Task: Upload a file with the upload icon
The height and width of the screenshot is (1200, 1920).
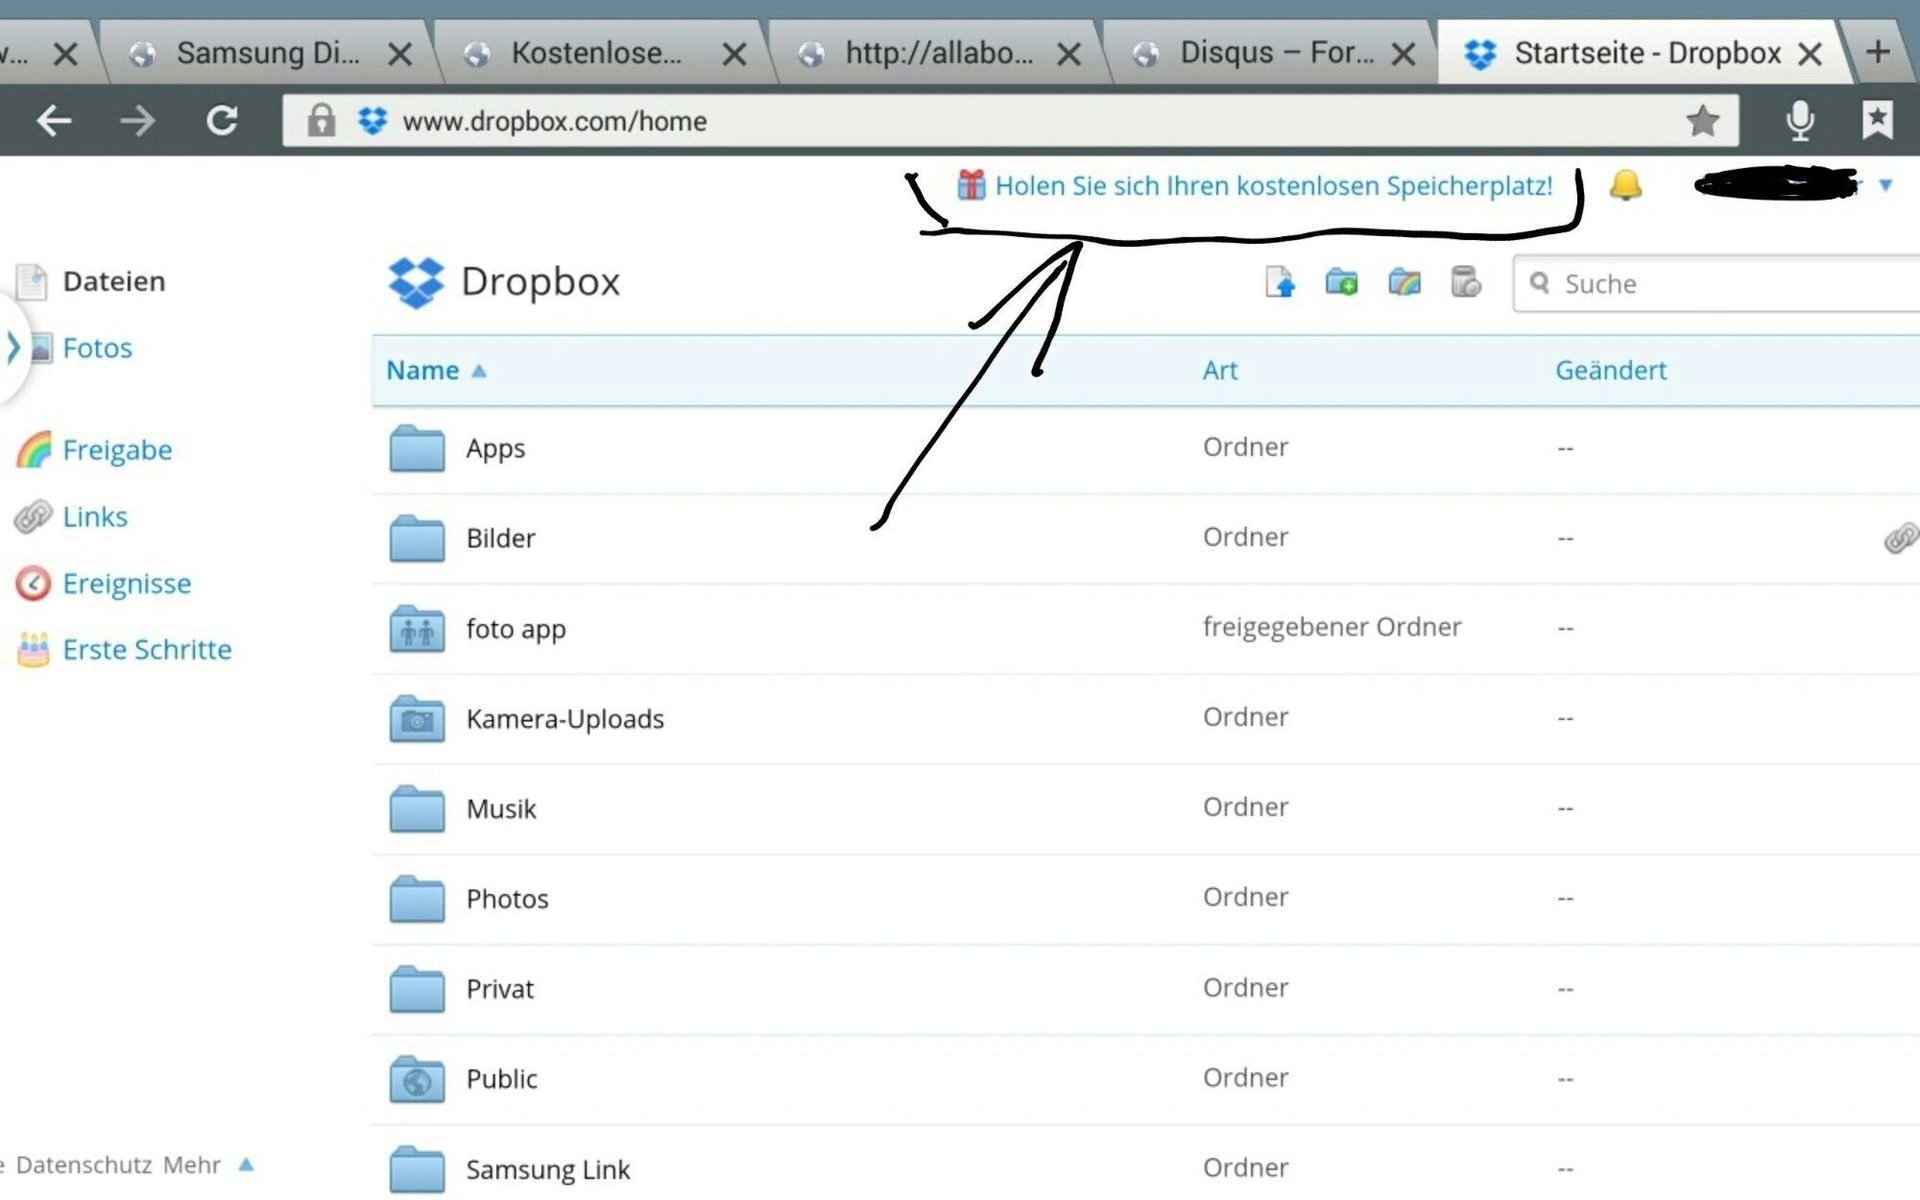Action: pyautogui.click(x=1280, y=283)
